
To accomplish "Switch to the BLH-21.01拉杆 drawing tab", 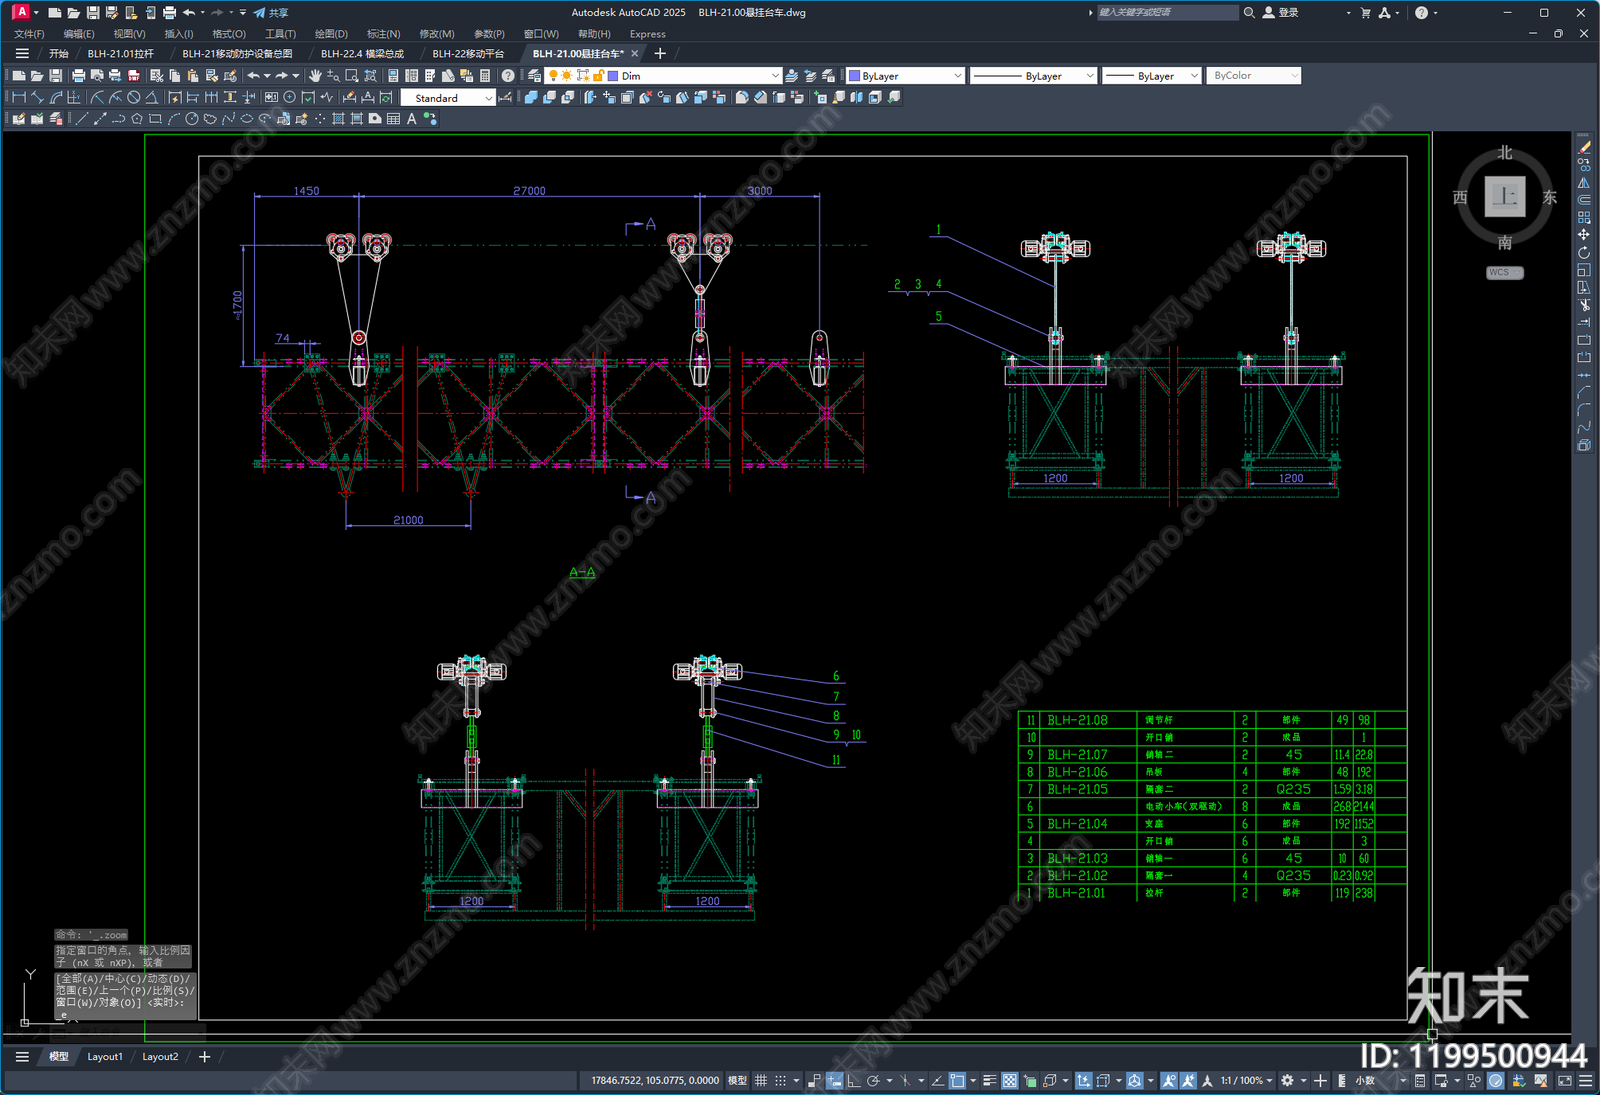I will 120,54.
